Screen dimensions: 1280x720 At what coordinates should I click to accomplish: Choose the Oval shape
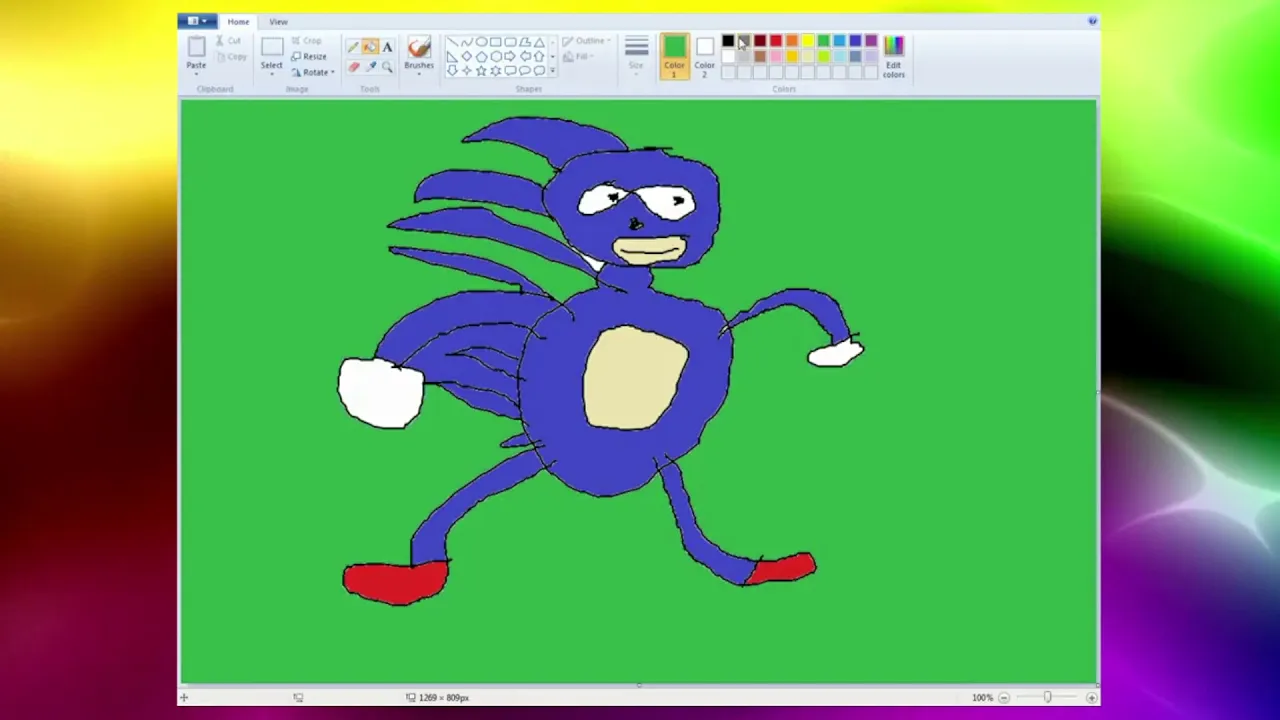coord(481,42)
